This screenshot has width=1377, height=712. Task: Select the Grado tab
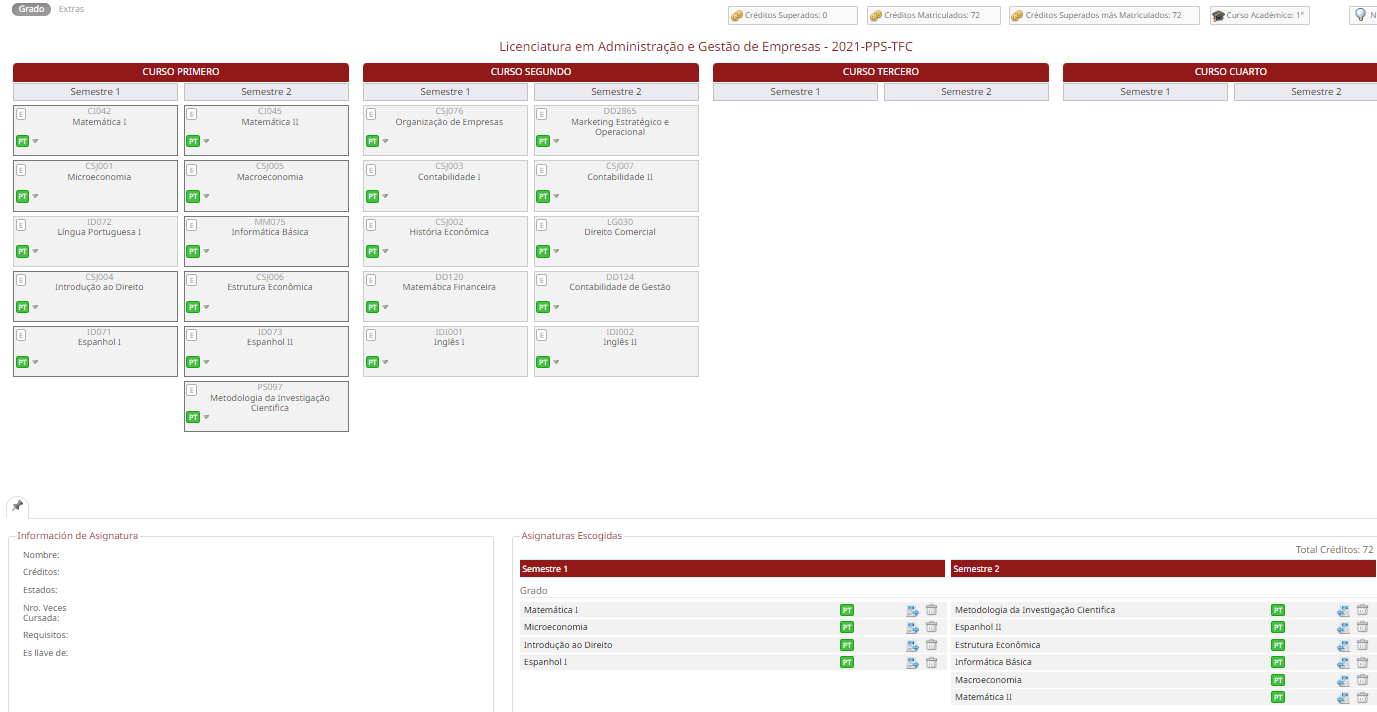[32, 9]
